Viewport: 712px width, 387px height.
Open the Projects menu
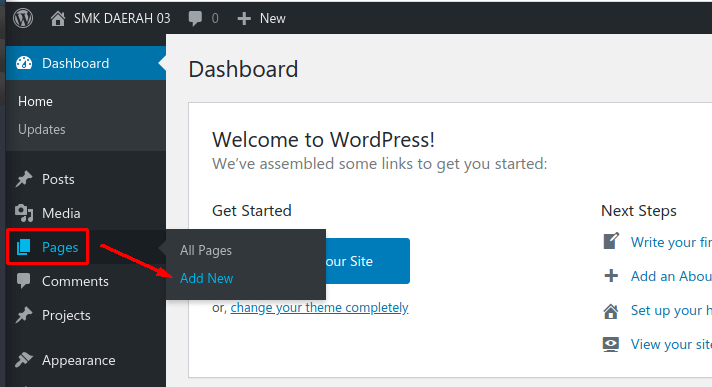point(66,316)
